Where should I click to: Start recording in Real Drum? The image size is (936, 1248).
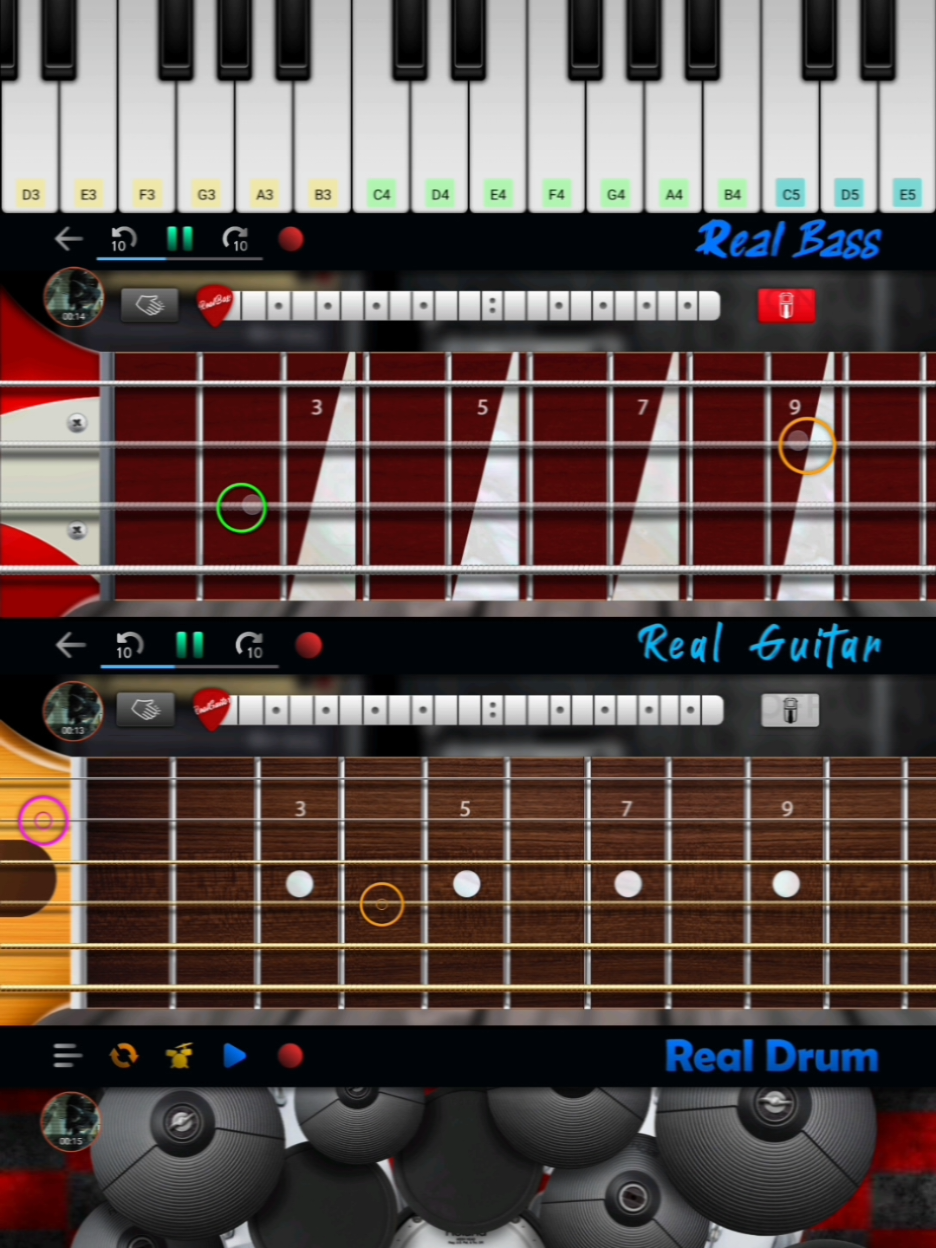coord(290,1055)
